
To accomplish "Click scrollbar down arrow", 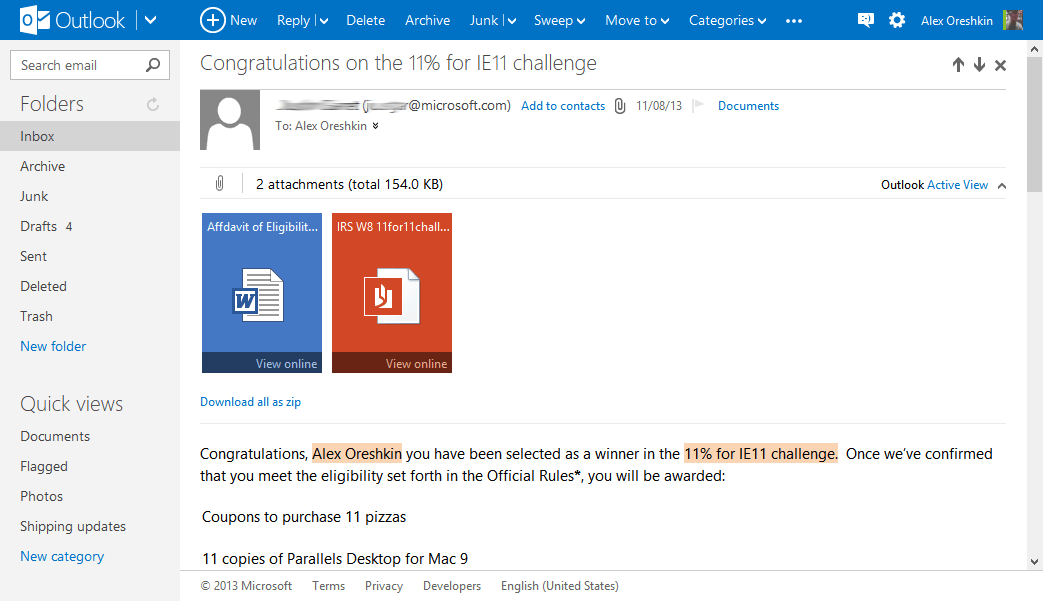I will (x=1034, y=562).
